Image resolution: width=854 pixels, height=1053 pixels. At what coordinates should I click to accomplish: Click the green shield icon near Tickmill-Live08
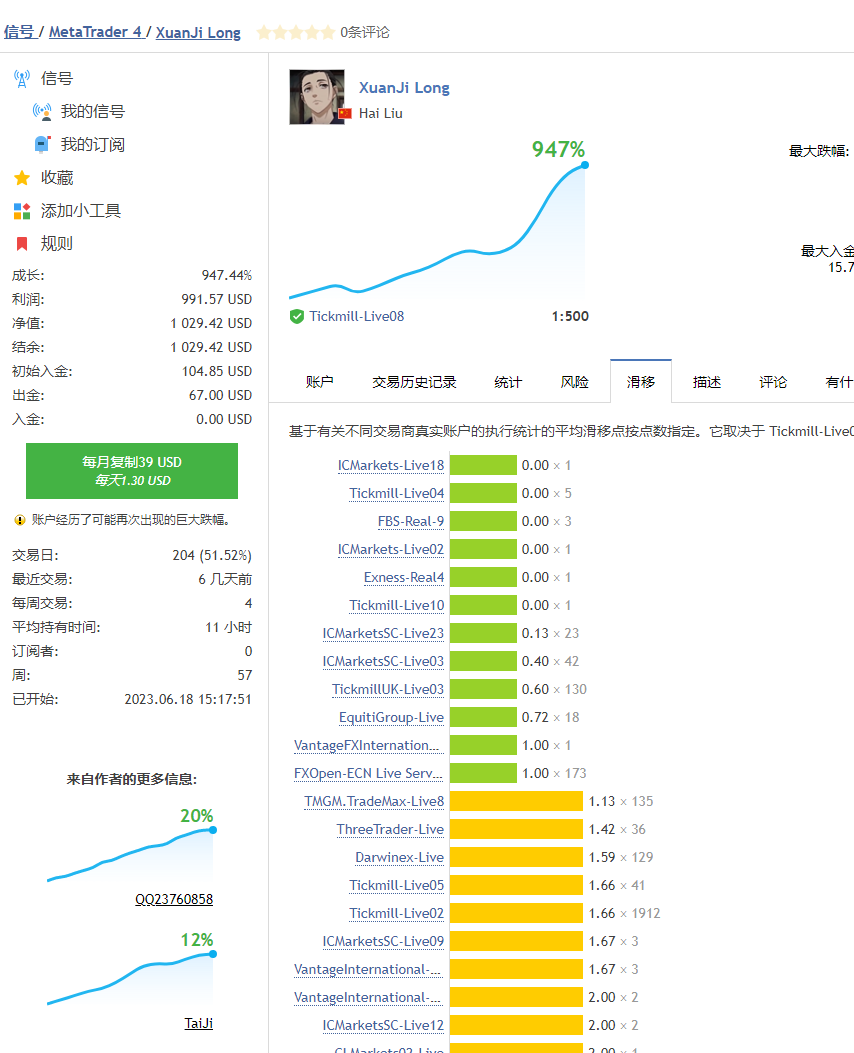tap(297, 316)
